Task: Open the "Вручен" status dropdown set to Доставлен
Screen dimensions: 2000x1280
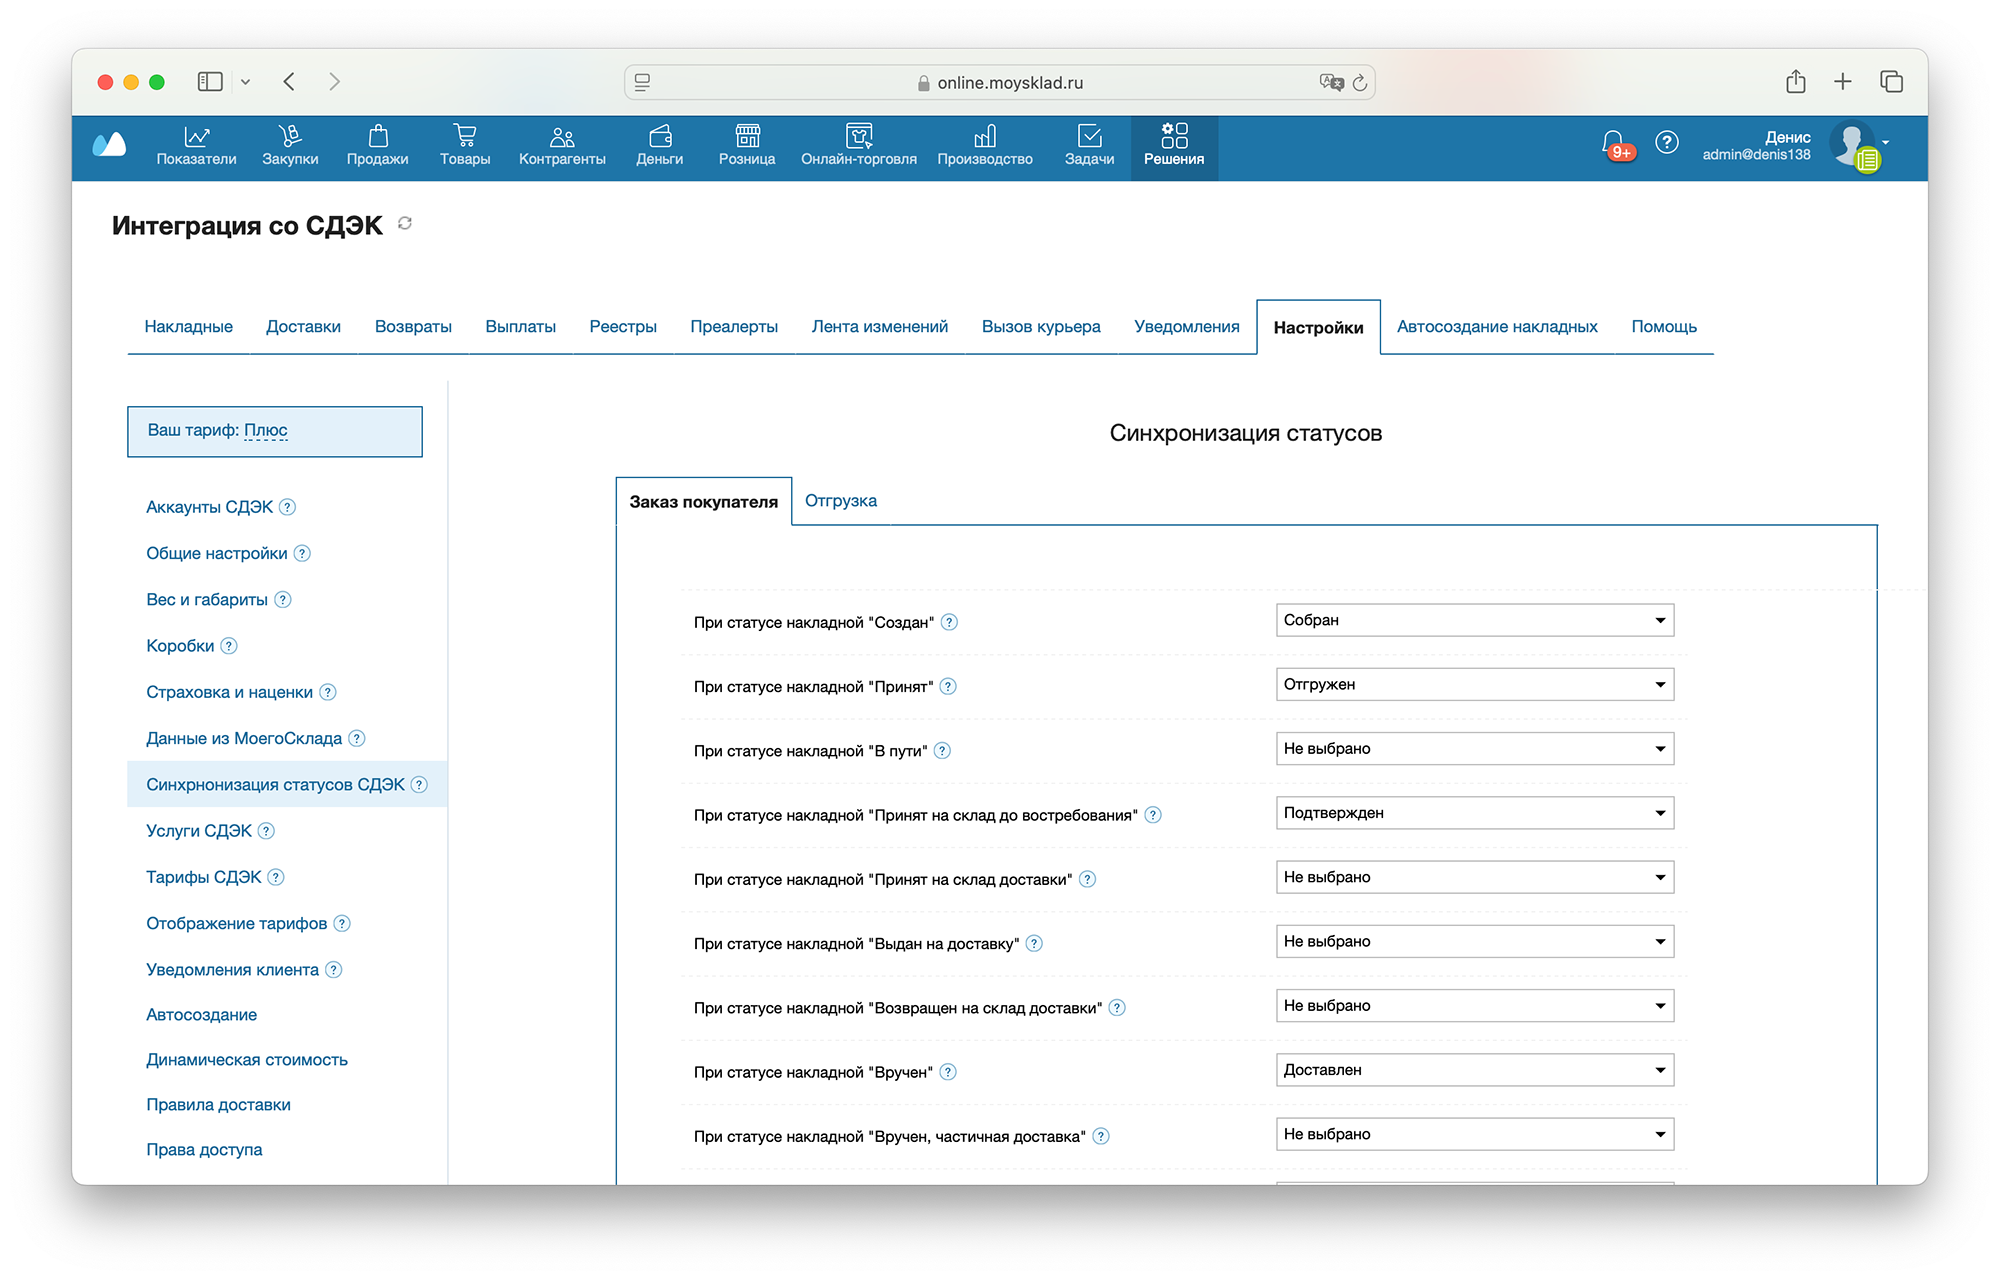Action: [x=1474, y=1070]
